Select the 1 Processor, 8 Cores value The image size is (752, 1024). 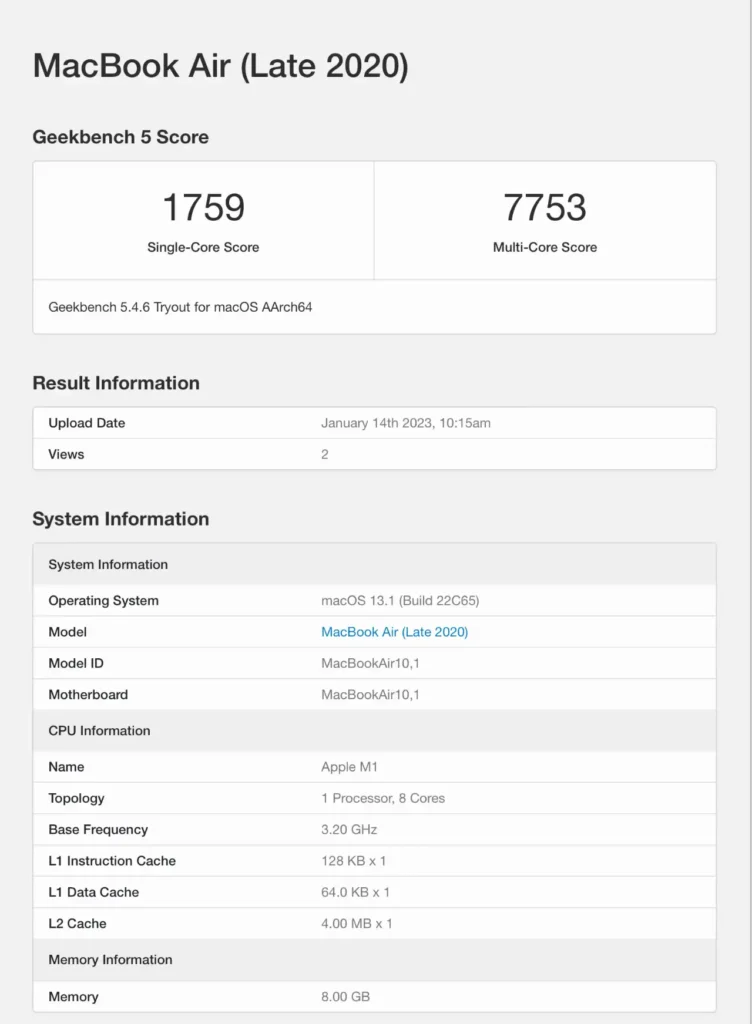[x=383, y=799]
